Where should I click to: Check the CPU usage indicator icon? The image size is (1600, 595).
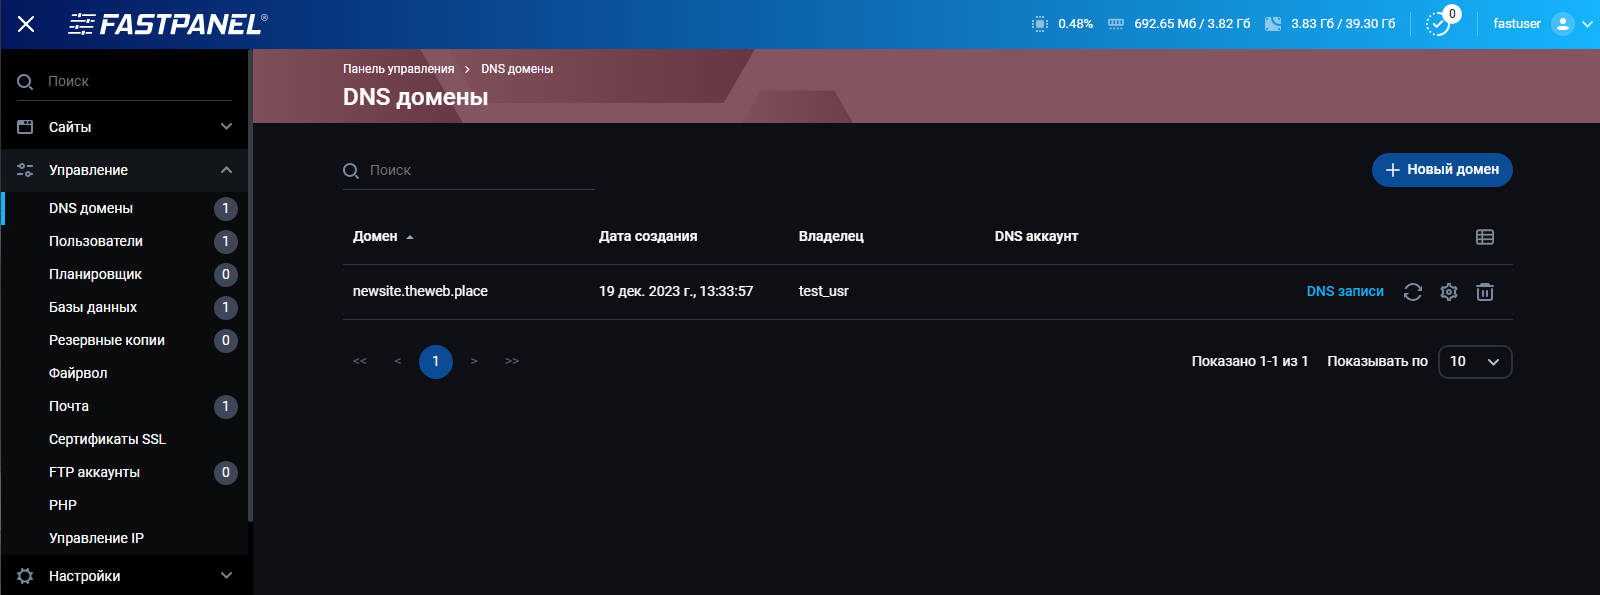(1040, 23)
